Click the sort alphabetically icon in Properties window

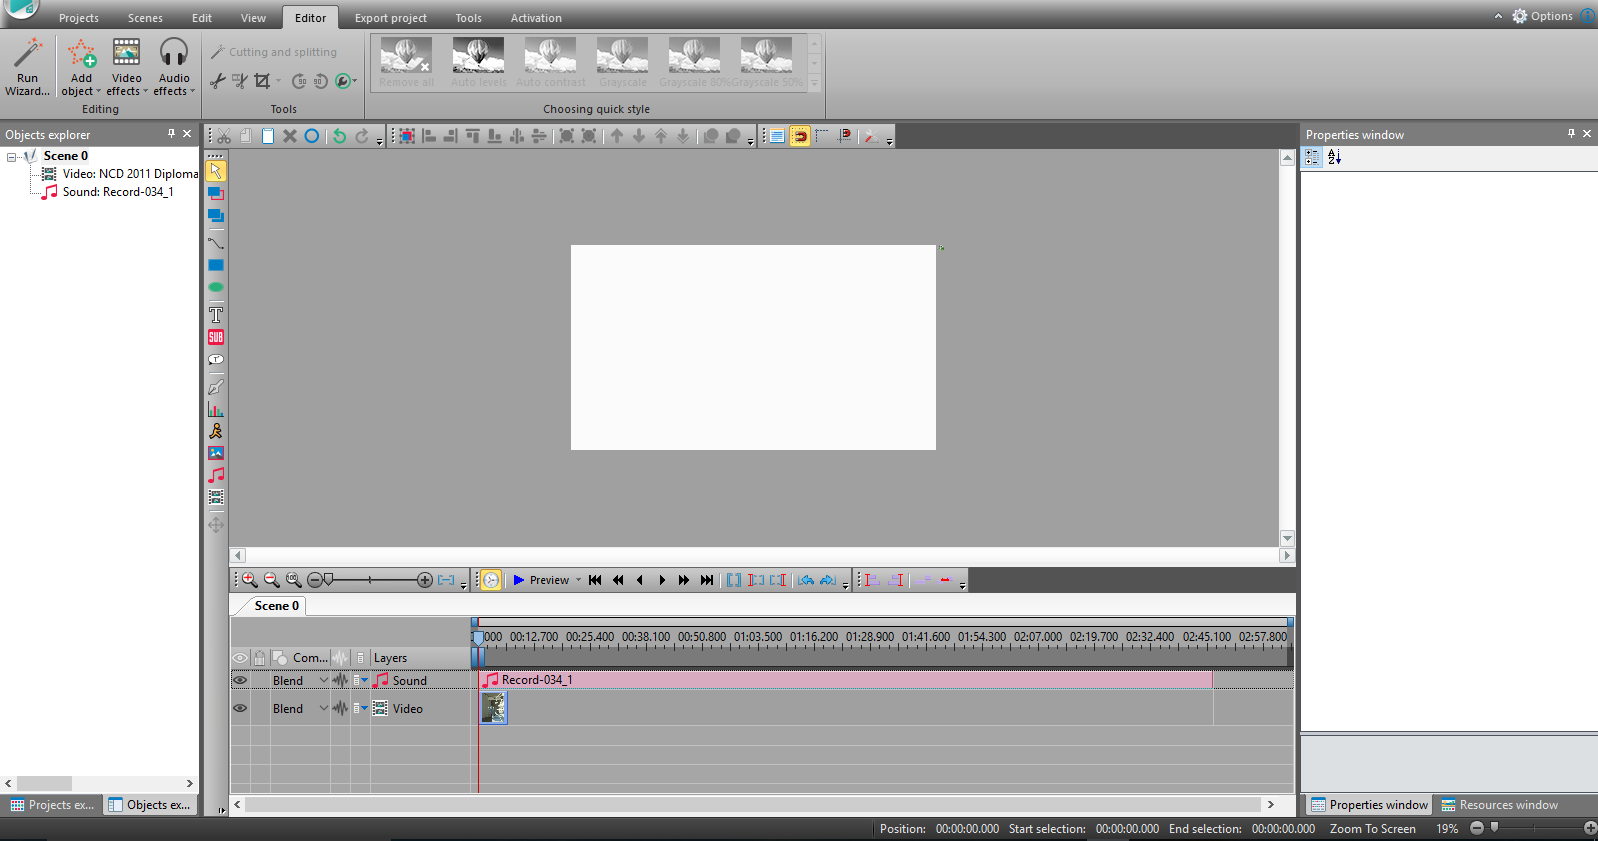(x=1334, y=157)
